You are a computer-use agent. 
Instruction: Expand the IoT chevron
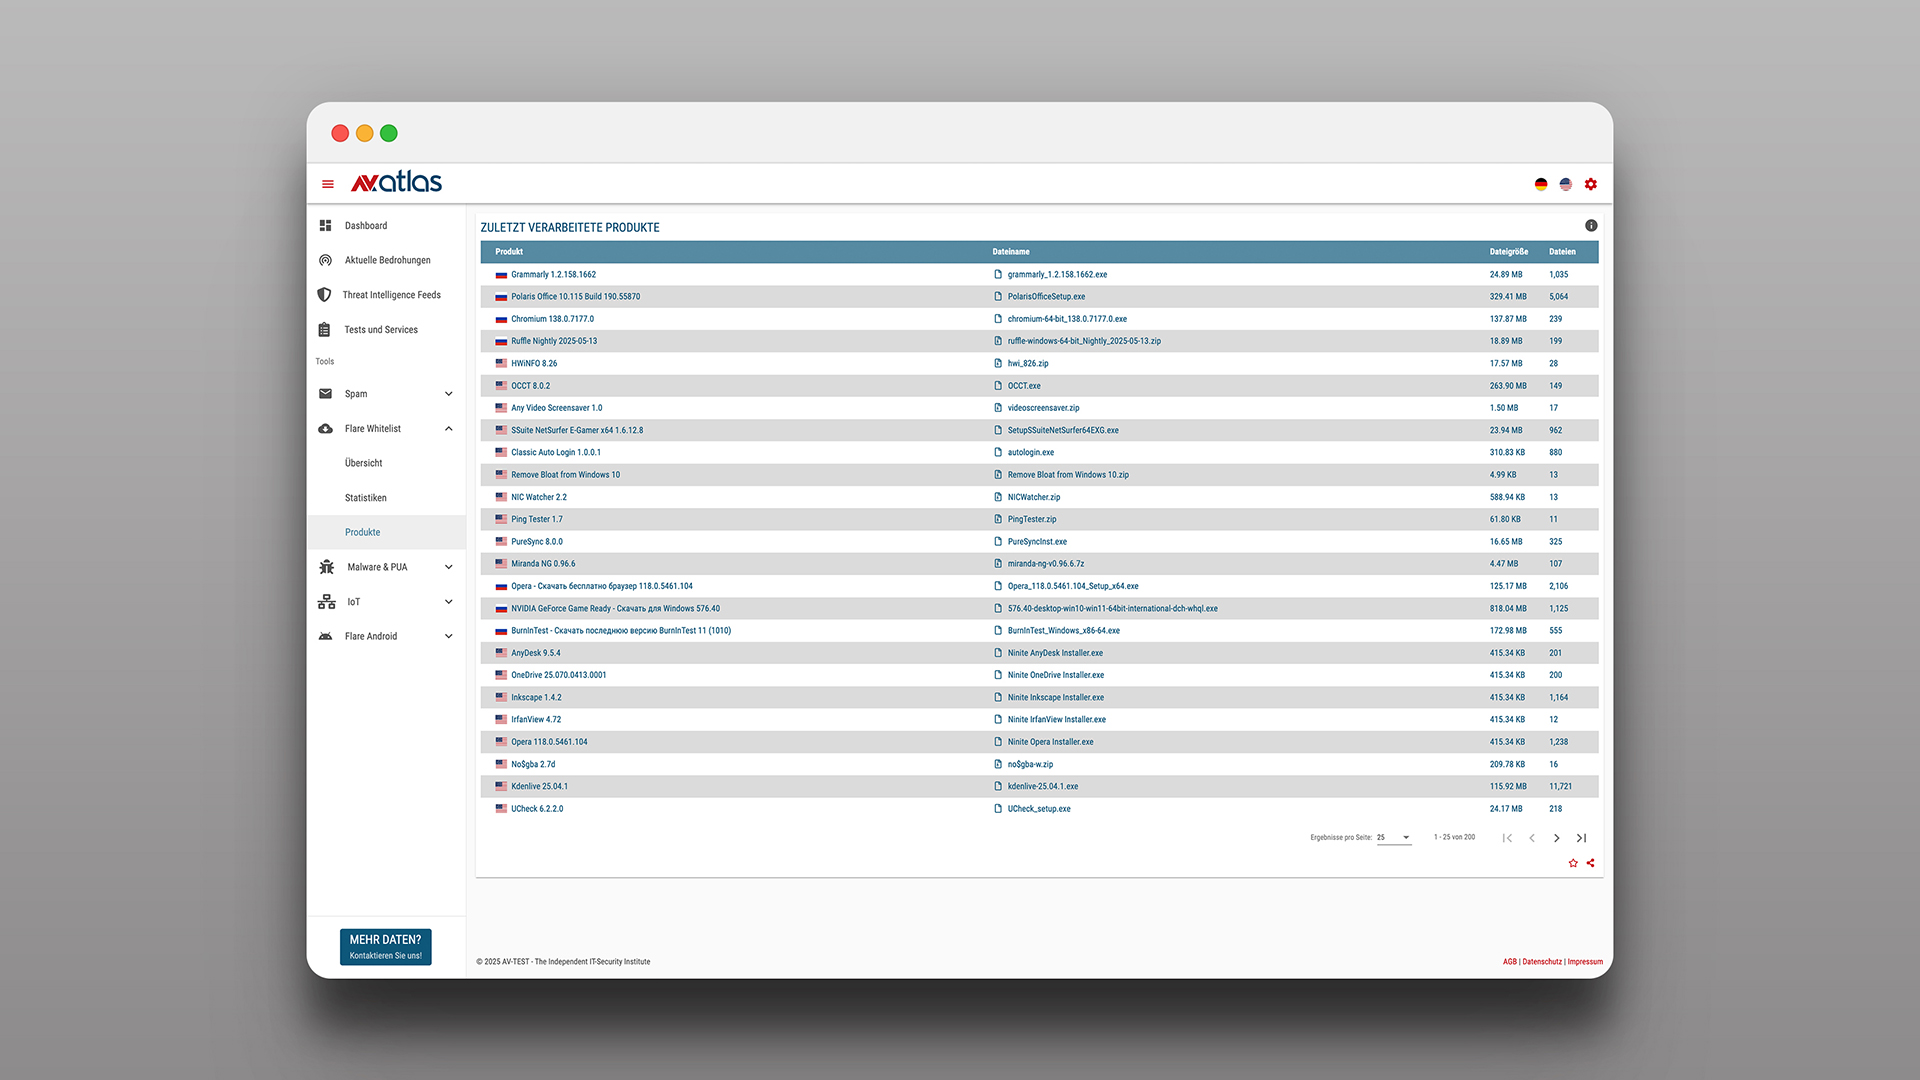449,602
